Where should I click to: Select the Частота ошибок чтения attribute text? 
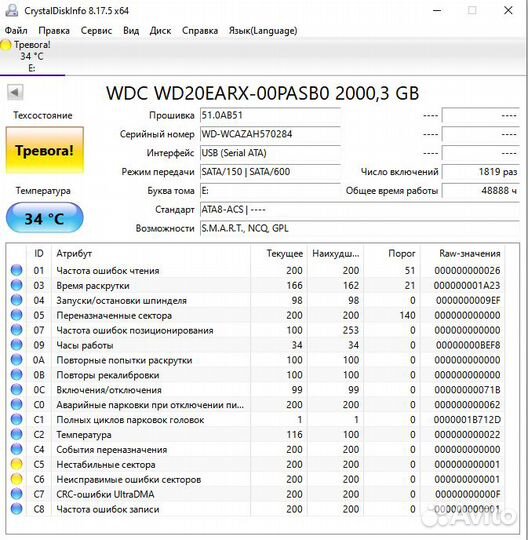pyautogui.click(x=108, y=271)
